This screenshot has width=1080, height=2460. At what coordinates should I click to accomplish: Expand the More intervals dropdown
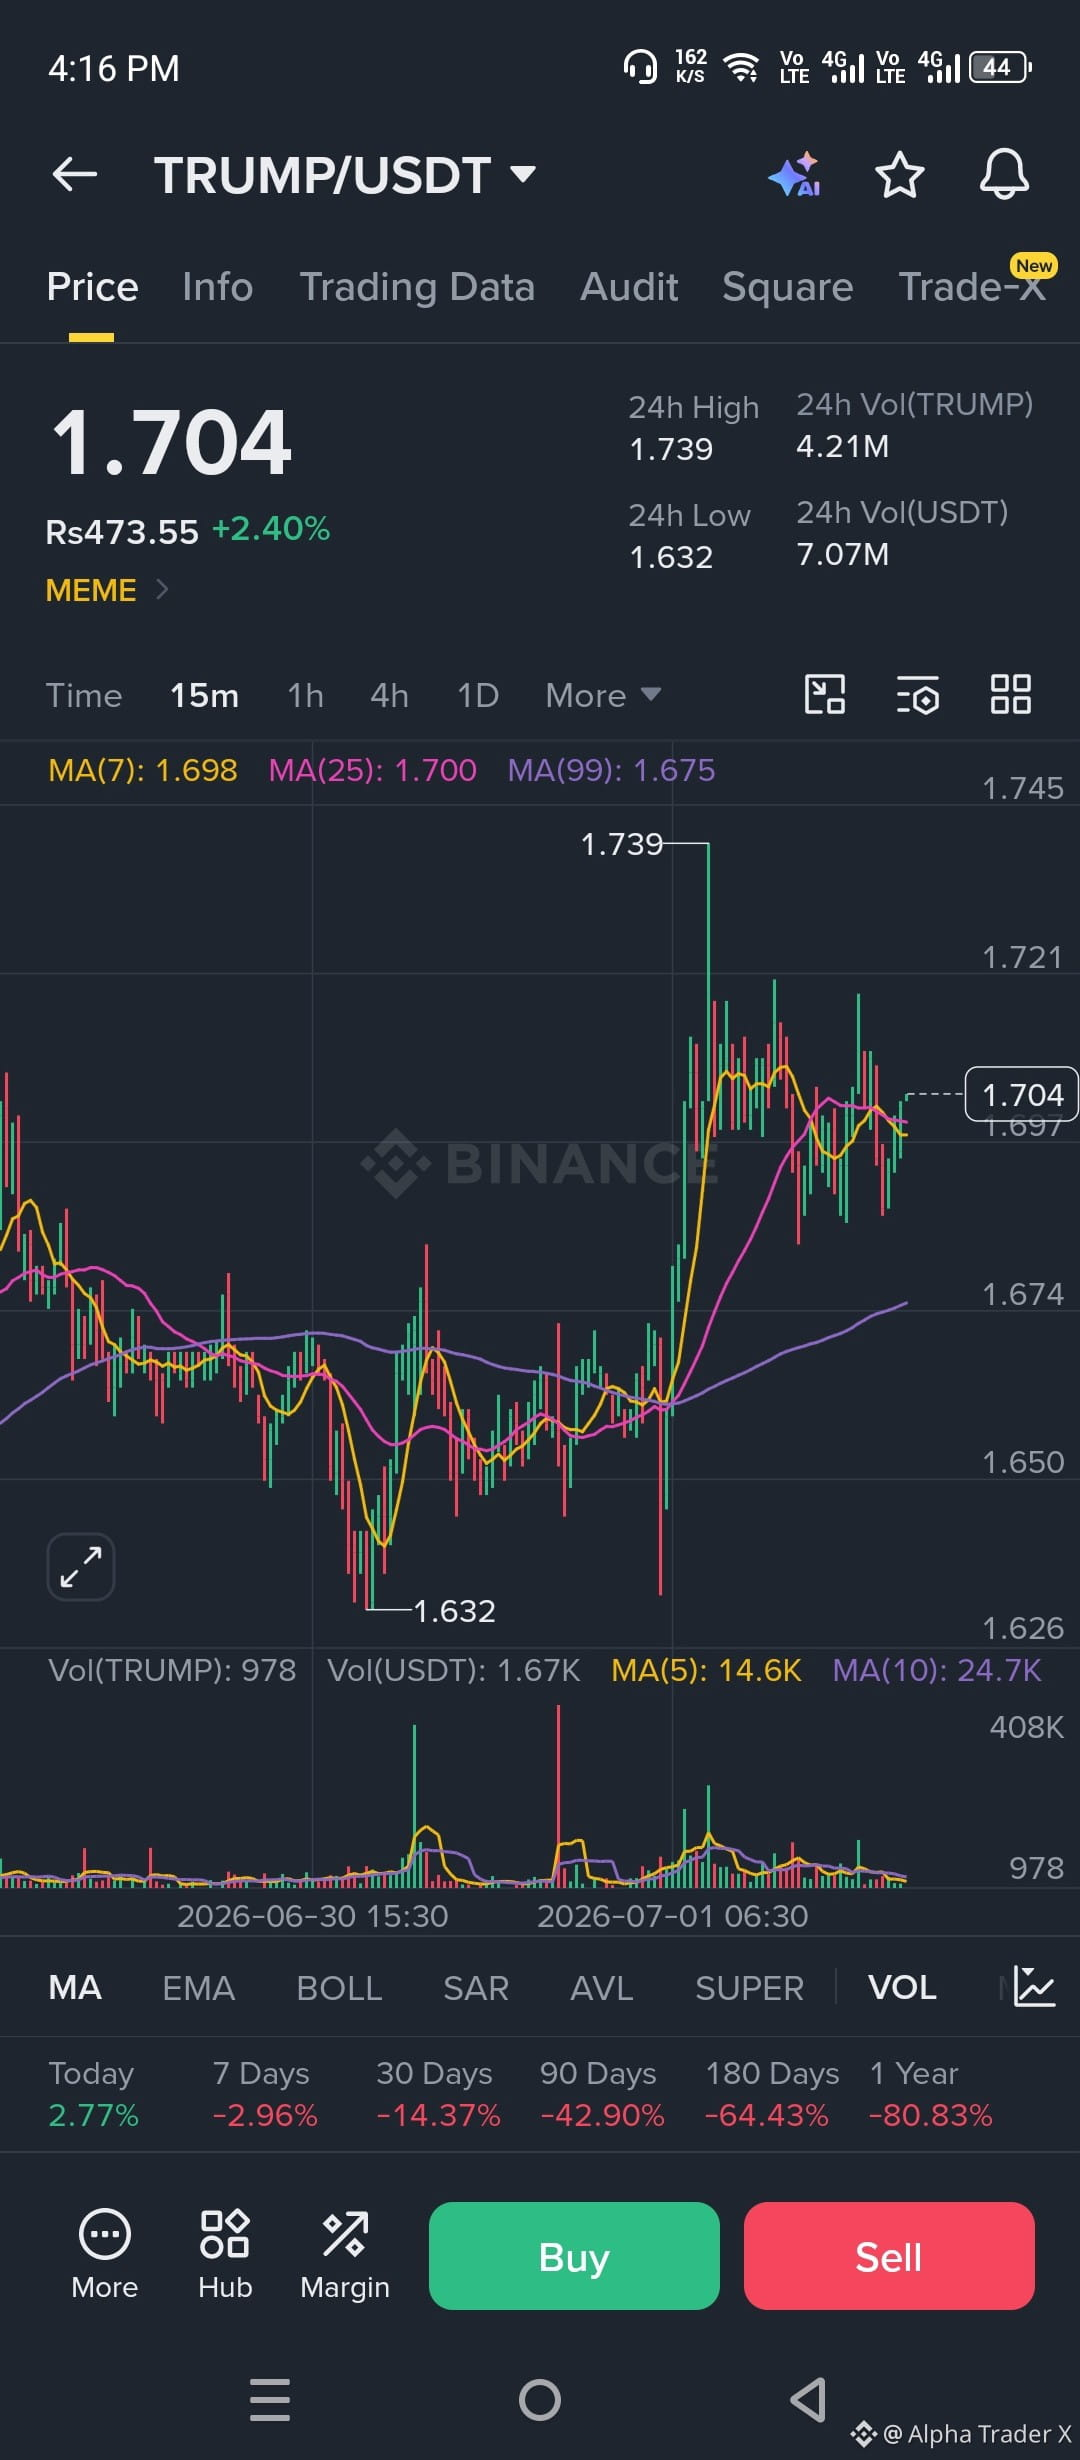[603, 695]
